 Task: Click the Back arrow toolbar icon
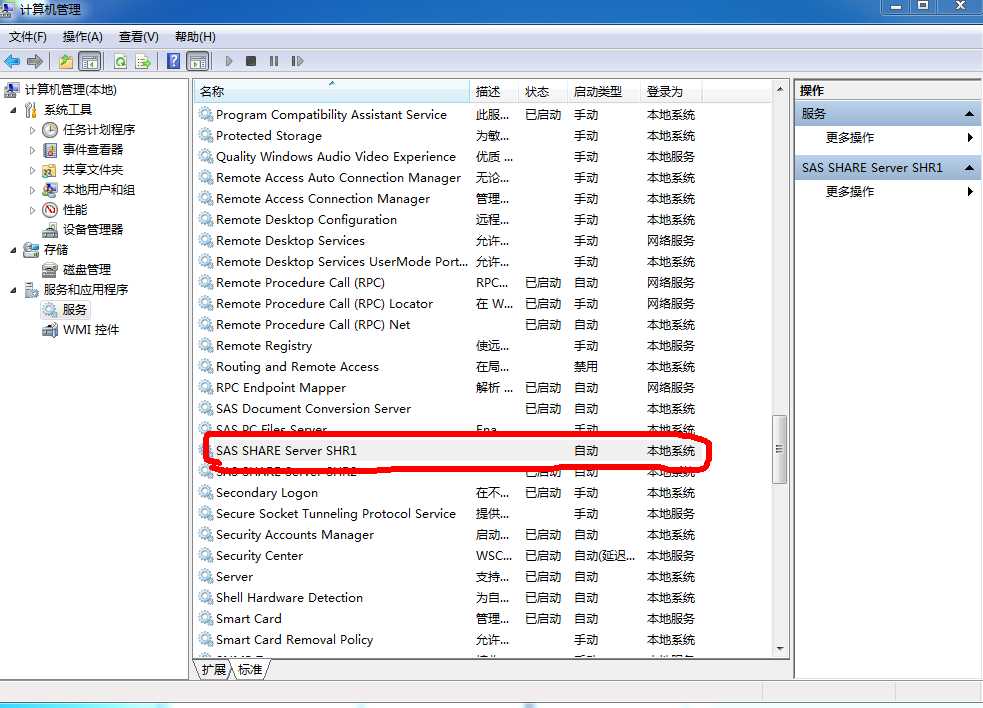(x=12, y=61)
